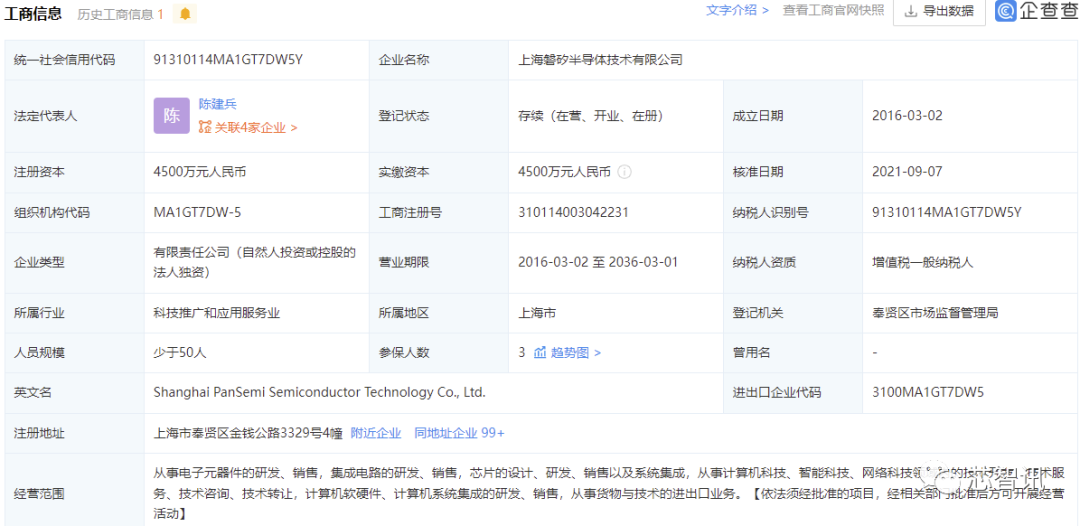Viewport: 1080px width, 526px height.
Task: Open 同地址企业 99+ link
Action: click(460, 433)
